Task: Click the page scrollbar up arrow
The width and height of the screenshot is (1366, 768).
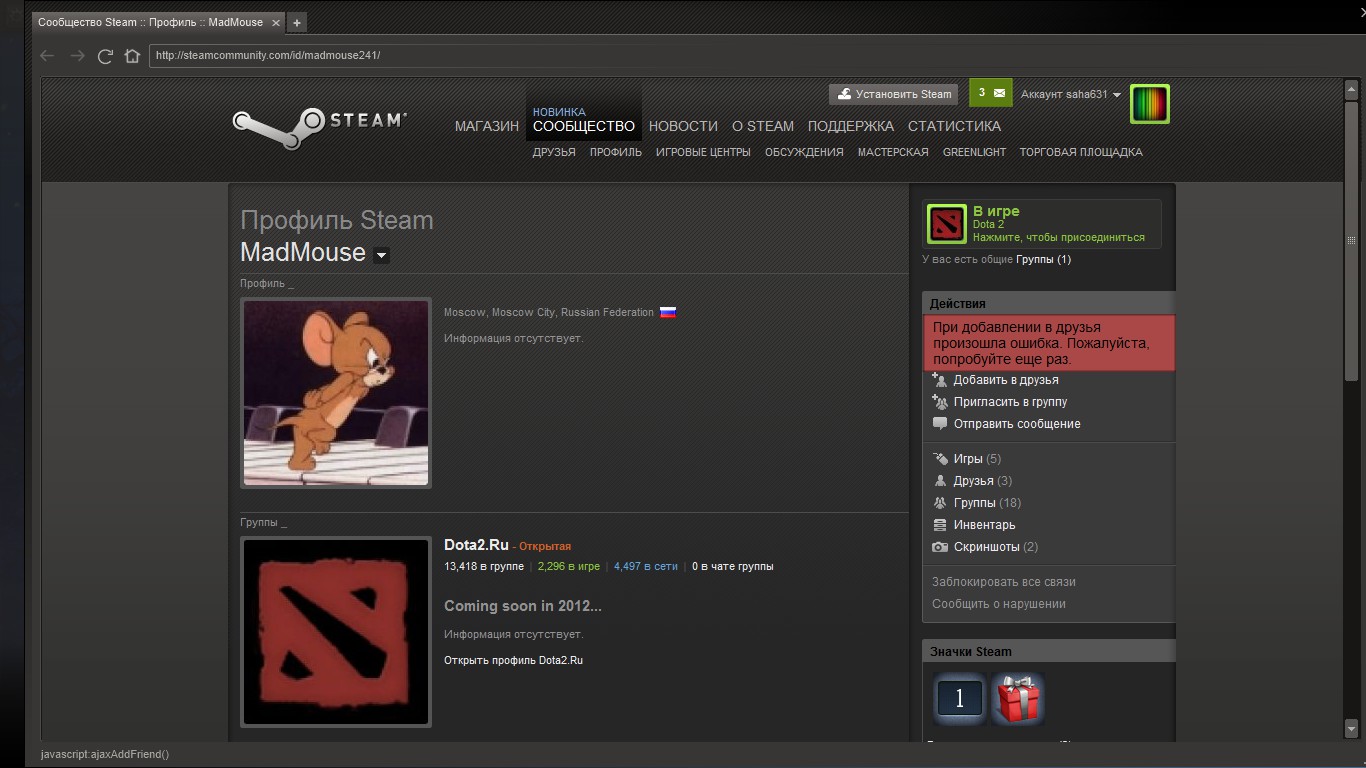Action: [x=1352, y=90]
